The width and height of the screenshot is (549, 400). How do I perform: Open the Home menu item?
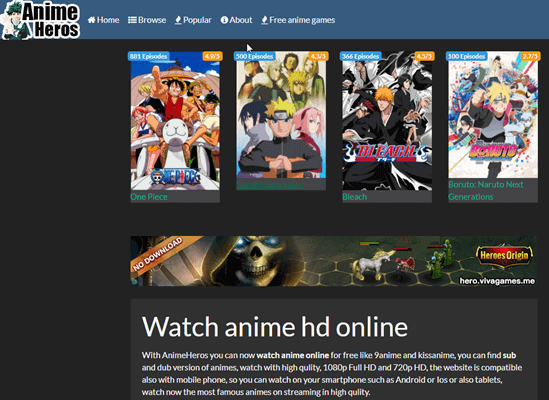pyautogui.click(x=103, y=20)
